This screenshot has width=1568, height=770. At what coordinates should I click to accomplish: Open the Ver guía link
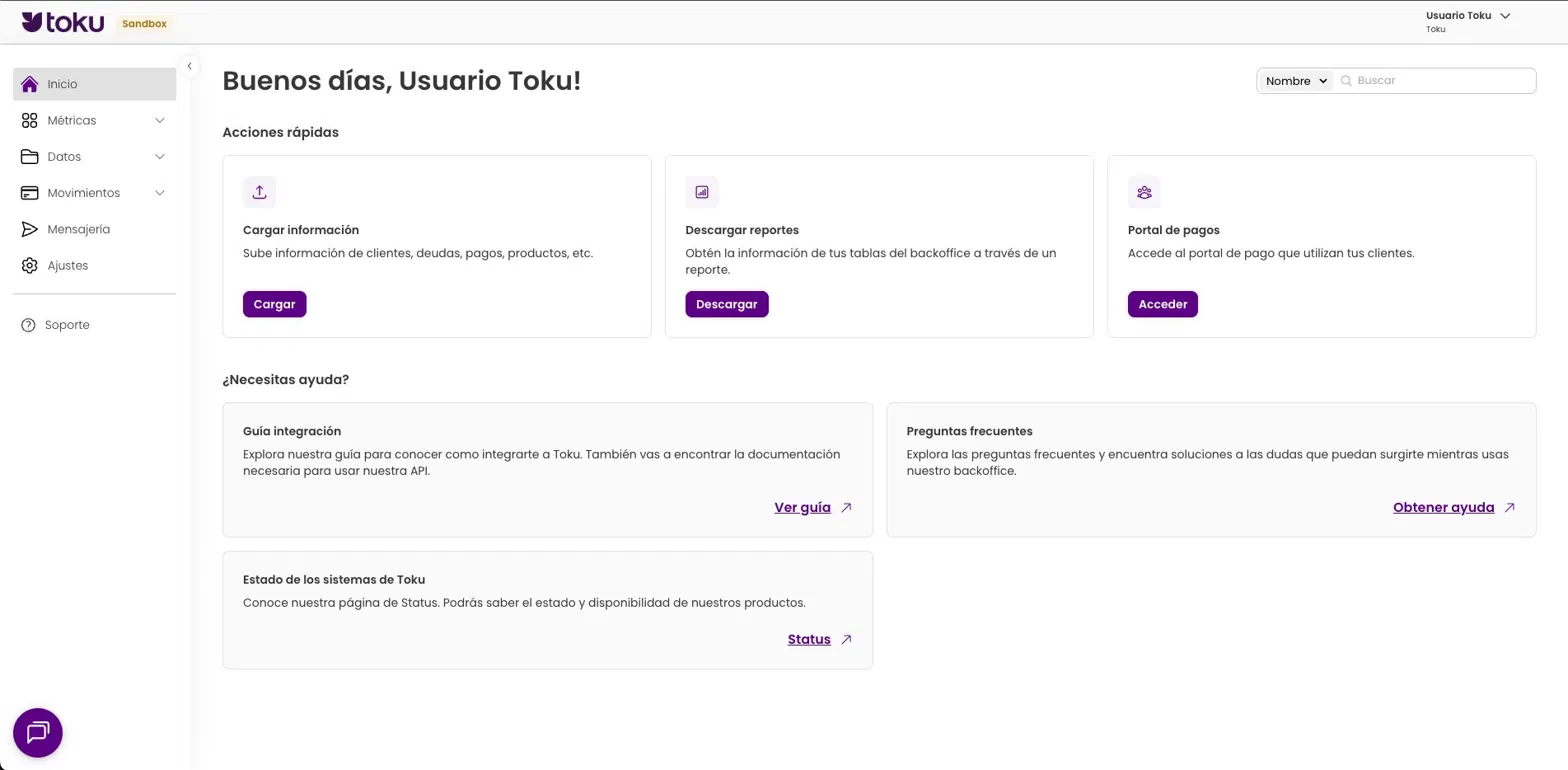(x=802, y=508)
